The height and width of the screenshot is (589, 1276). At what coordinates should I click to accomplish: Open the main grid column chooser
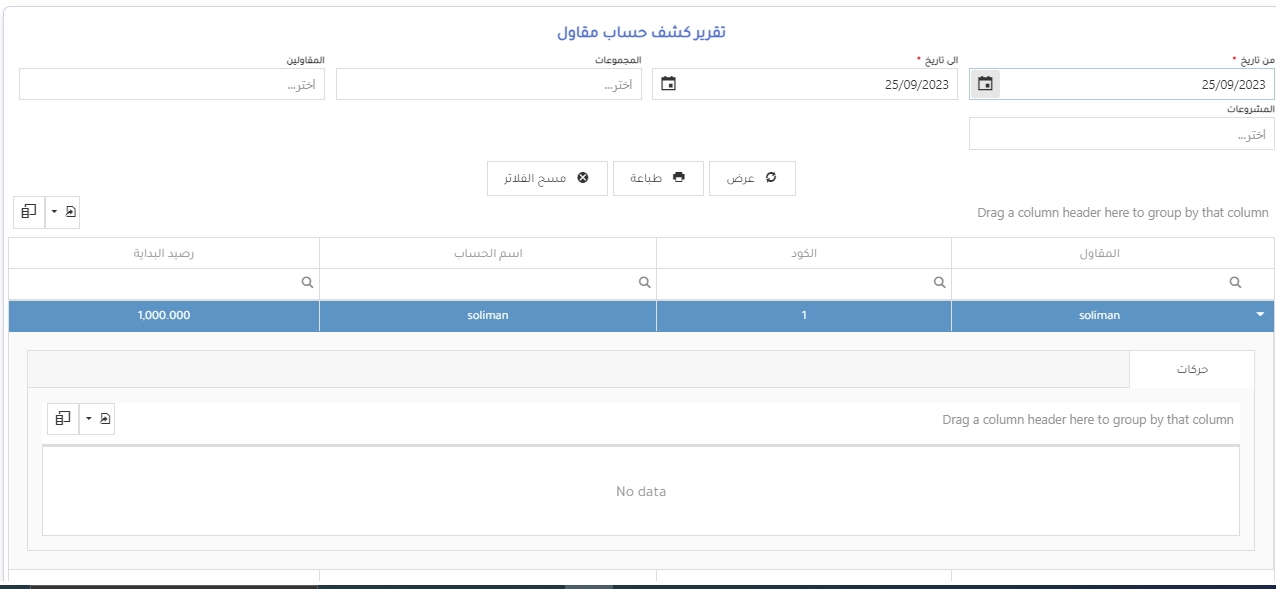(x=29, y=212)
